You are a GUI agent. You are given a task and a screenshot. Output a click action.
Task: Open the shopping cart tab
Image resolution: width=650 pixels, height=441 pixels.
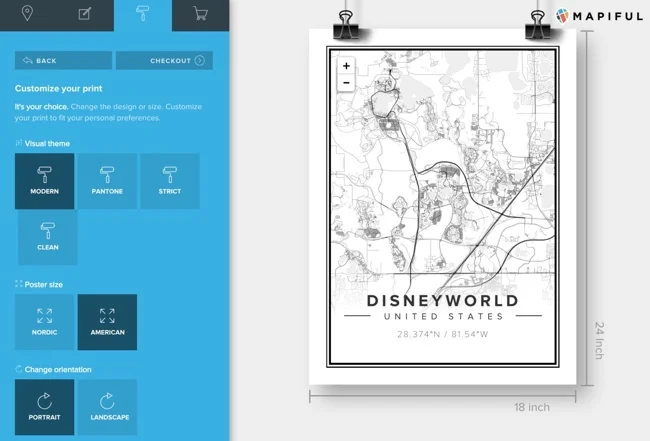pyautogui.click(x=201, y=14)
